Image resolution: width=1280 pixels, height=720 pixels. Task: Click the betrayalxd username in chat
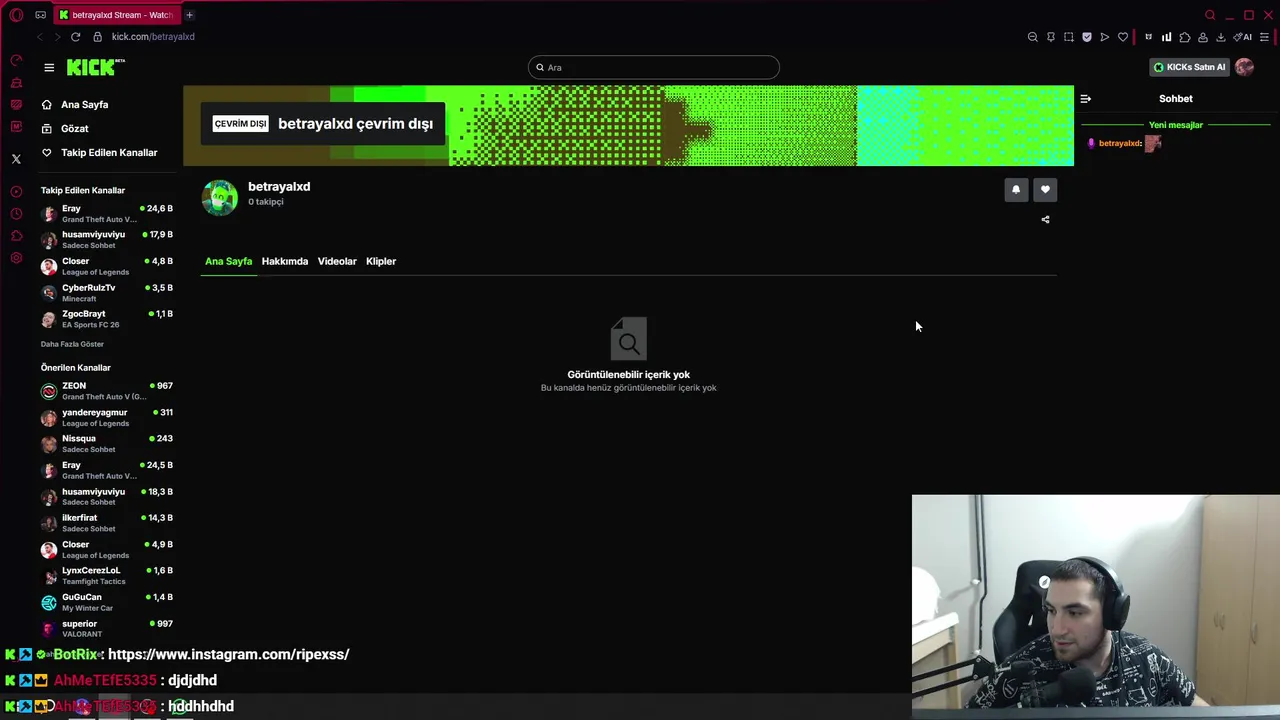[x=1120, y=143]
